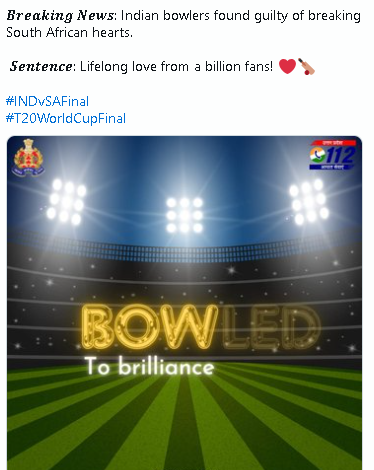Image resolution: width=374 pixels, height=470 pixels.
Task: Click the UP Police emblem in the image
Action: (29, 157)
